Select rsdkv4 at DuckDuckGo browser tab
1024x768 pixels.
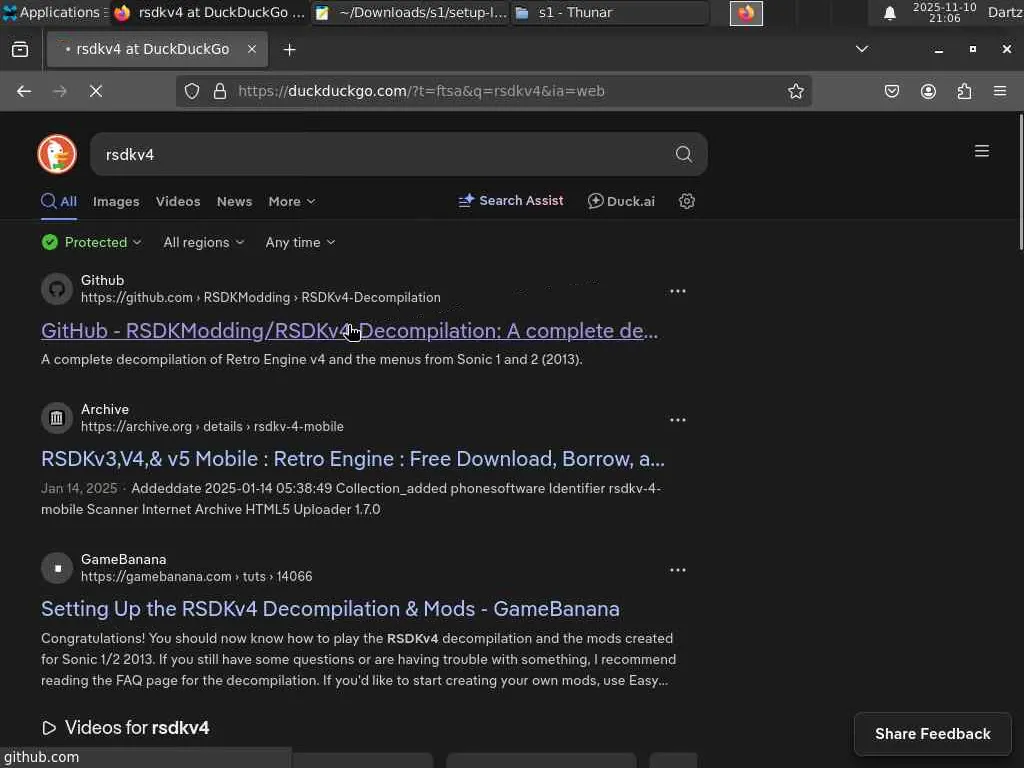point(157,50)
